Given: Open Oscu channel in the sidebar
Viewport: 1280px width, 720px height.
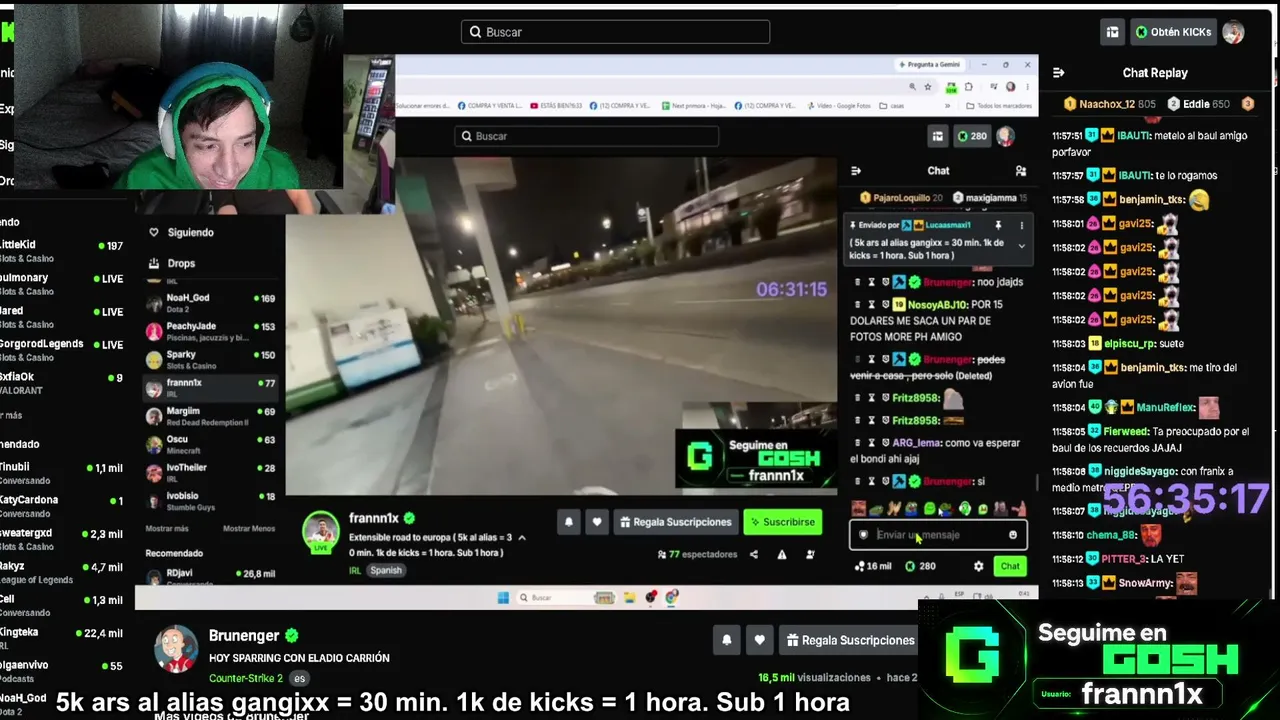Looking at the screenshot, I should (x=211, y=444).
